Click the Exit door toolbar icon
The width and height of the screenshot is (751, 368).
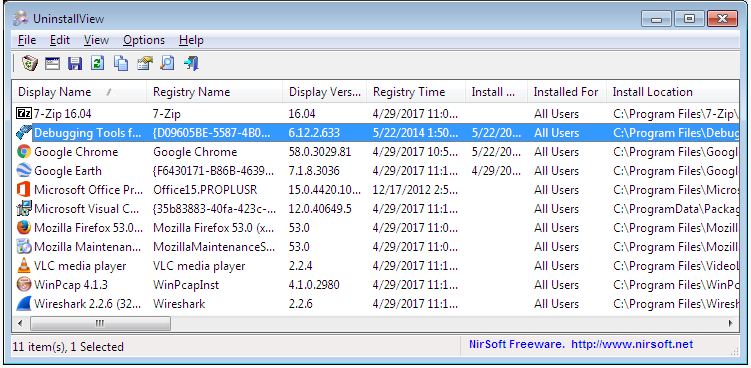pyautogui.click(x=191, y=63)
